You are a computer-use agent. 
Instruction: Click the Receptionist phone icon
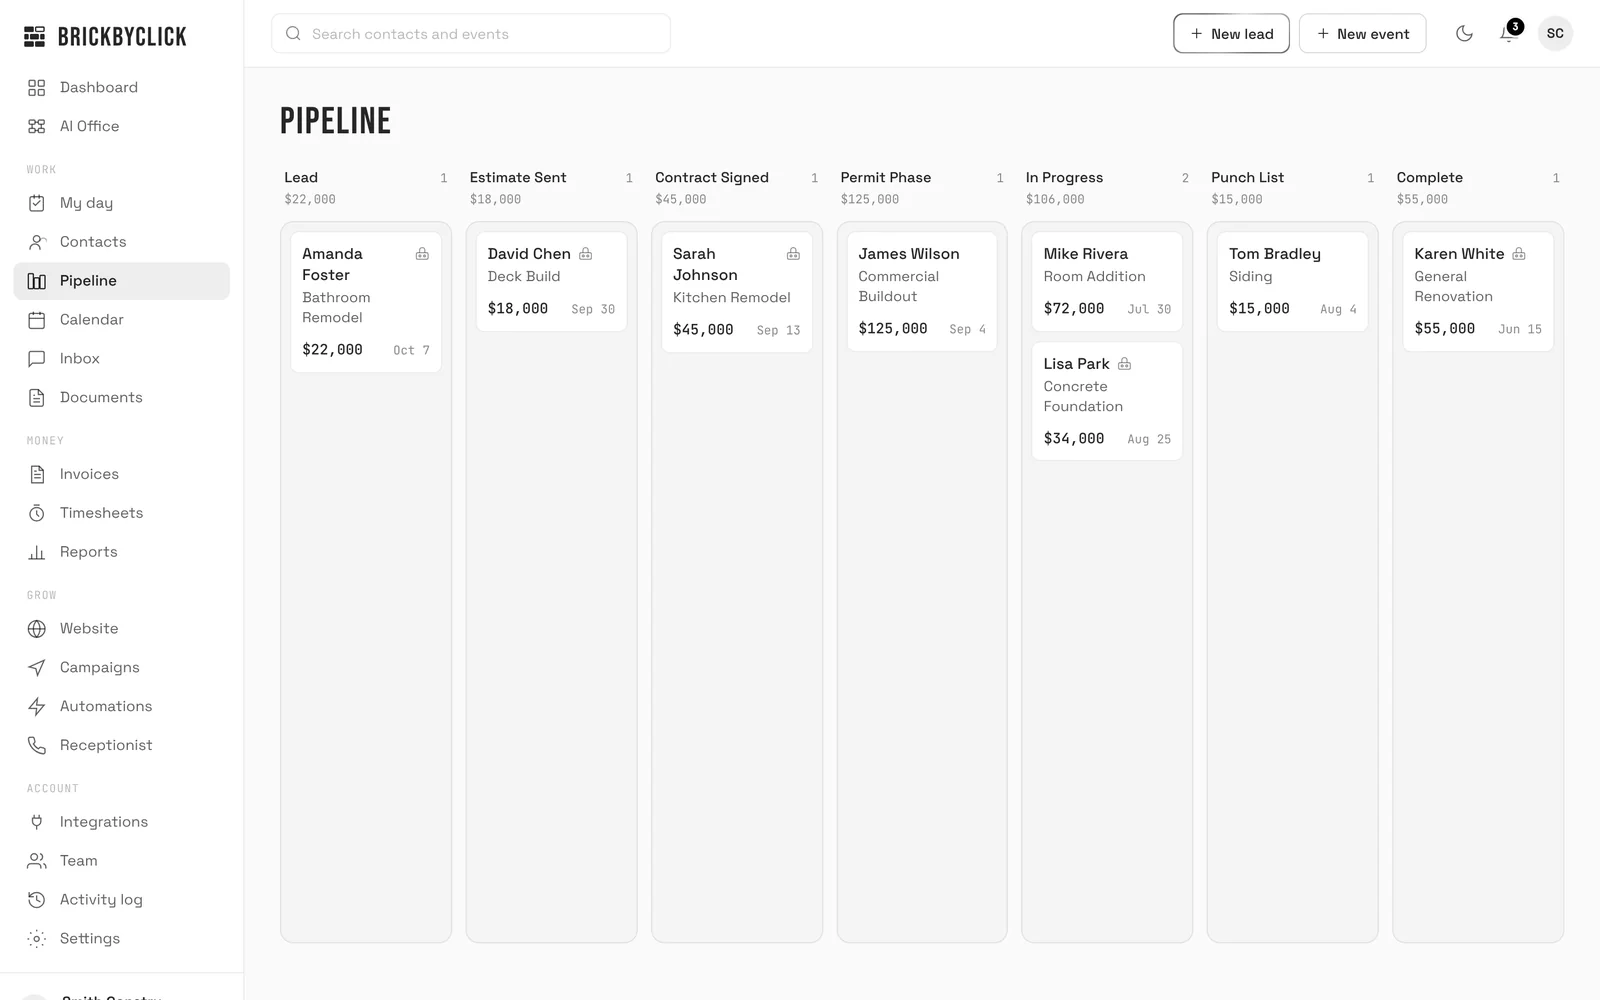(x=37, y=746)
